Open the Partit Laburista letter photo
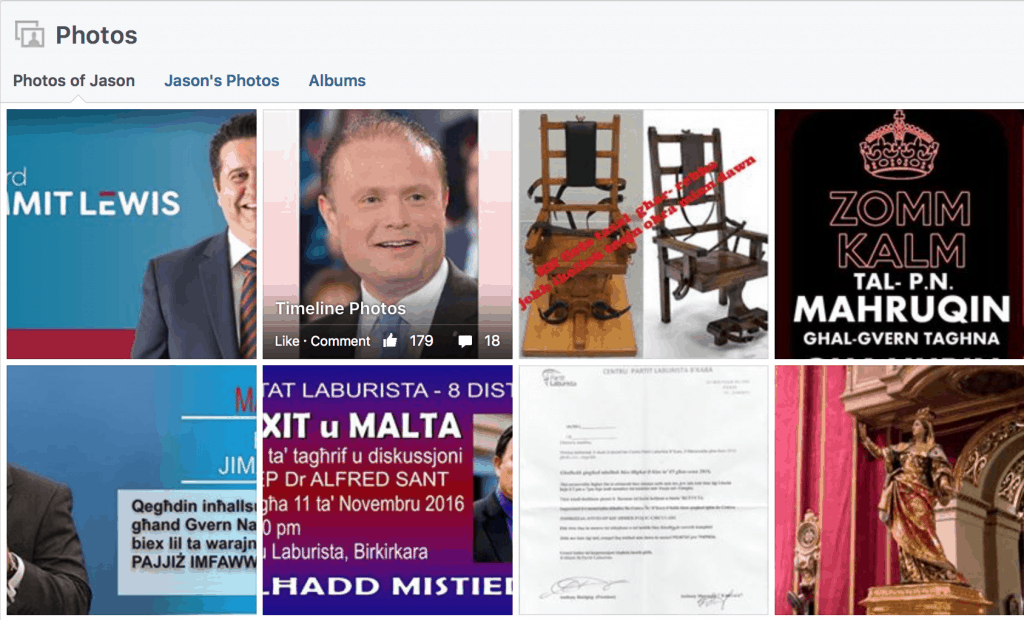1024x620 pixels. coord(644,490)
